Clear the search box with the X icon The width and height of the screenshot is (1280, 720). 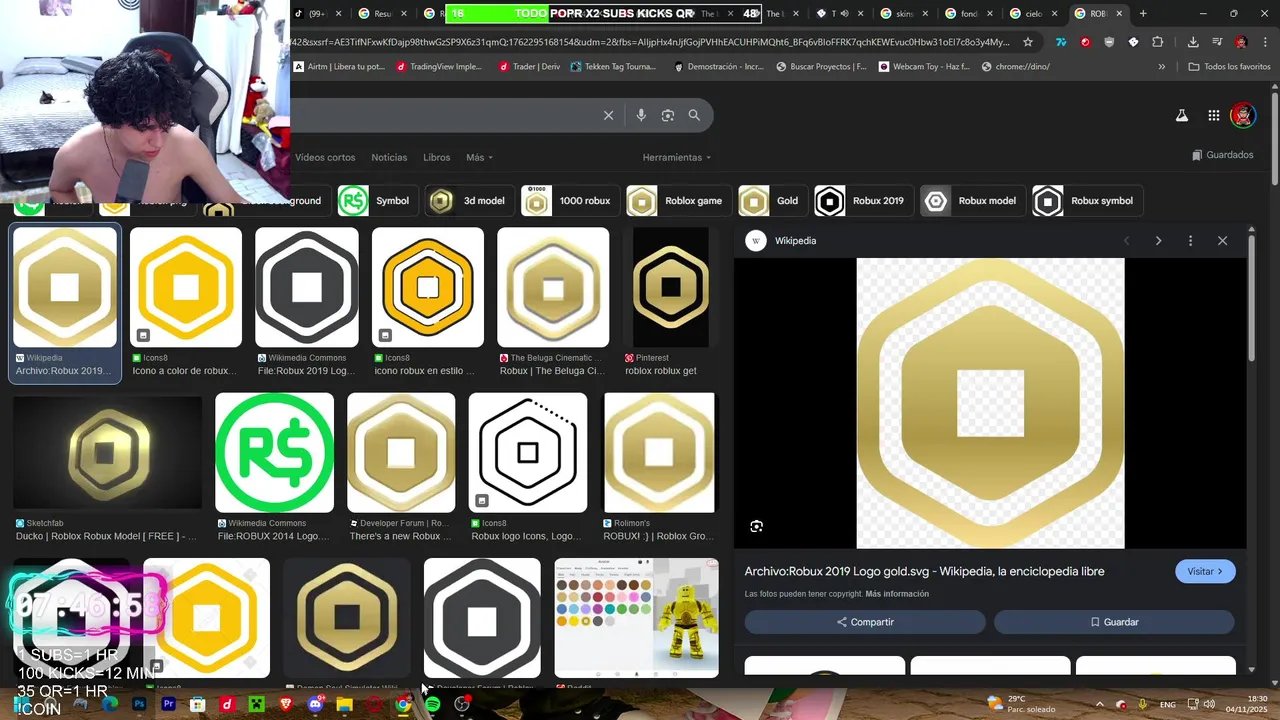[608, 115]
